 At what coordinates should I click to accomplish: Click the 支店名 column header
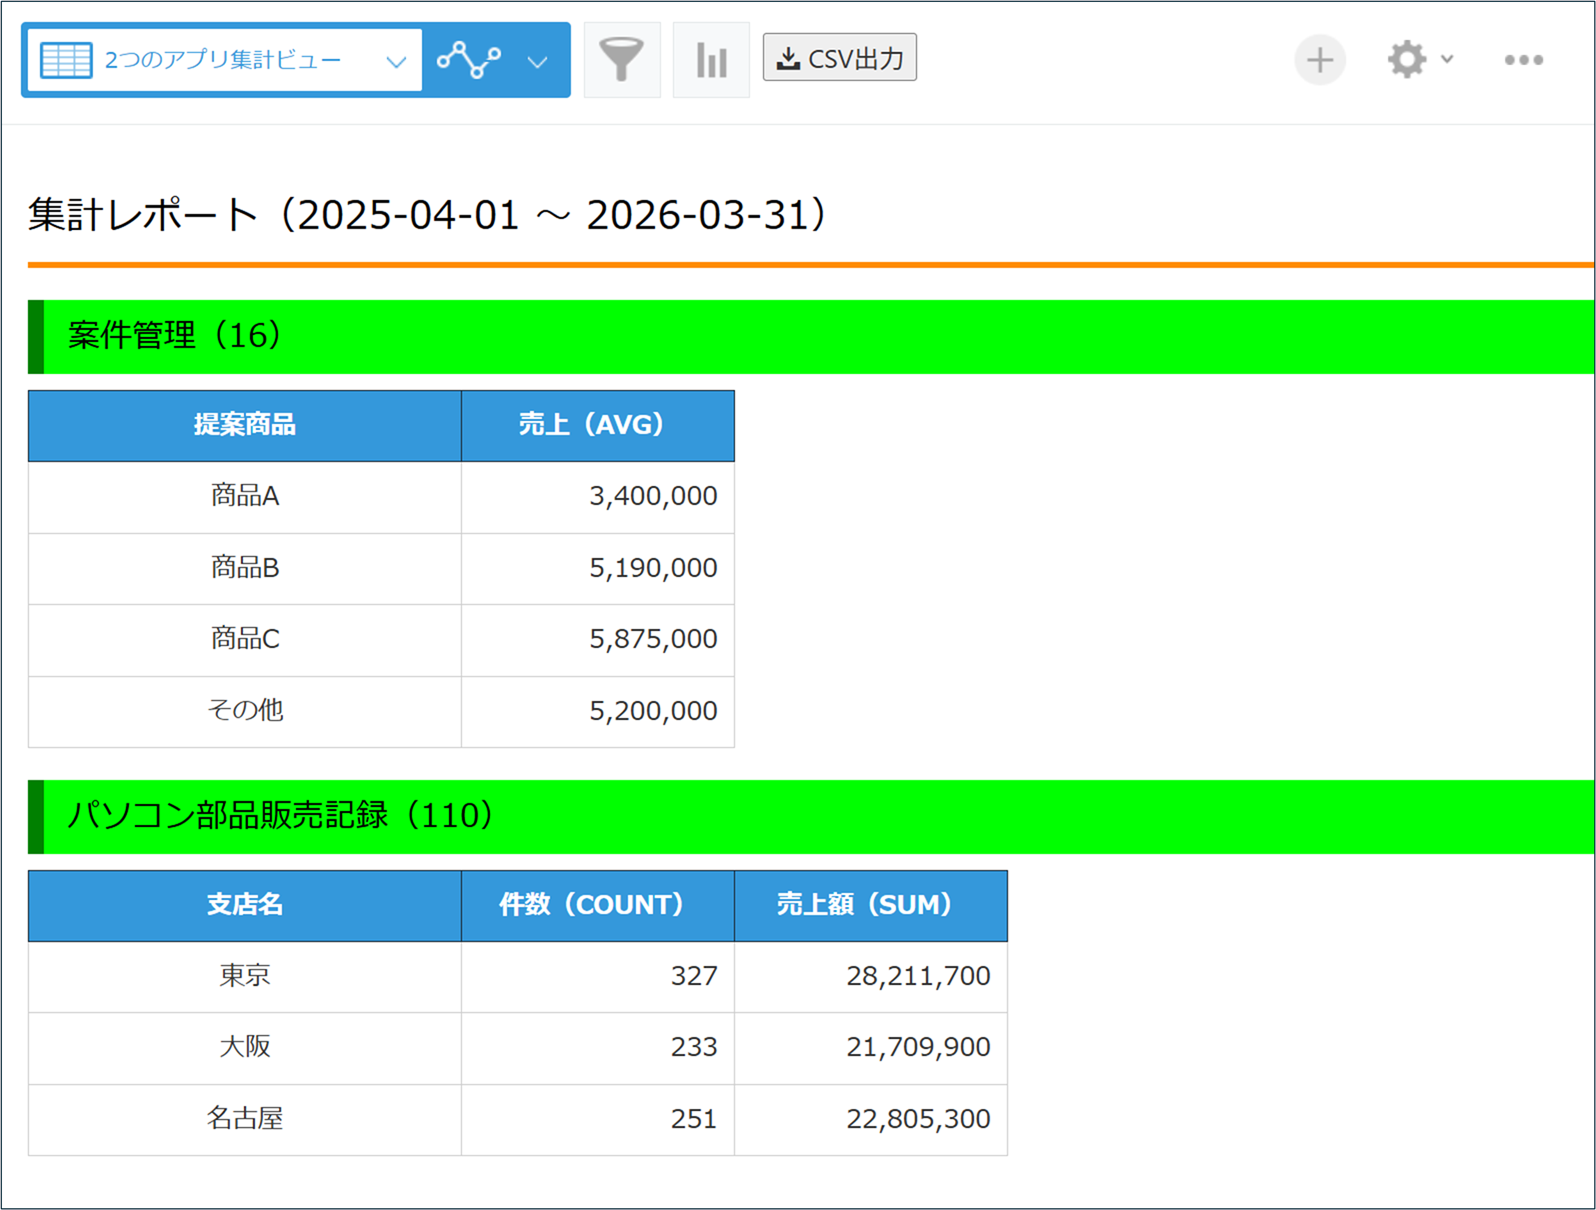click(245, 905)
